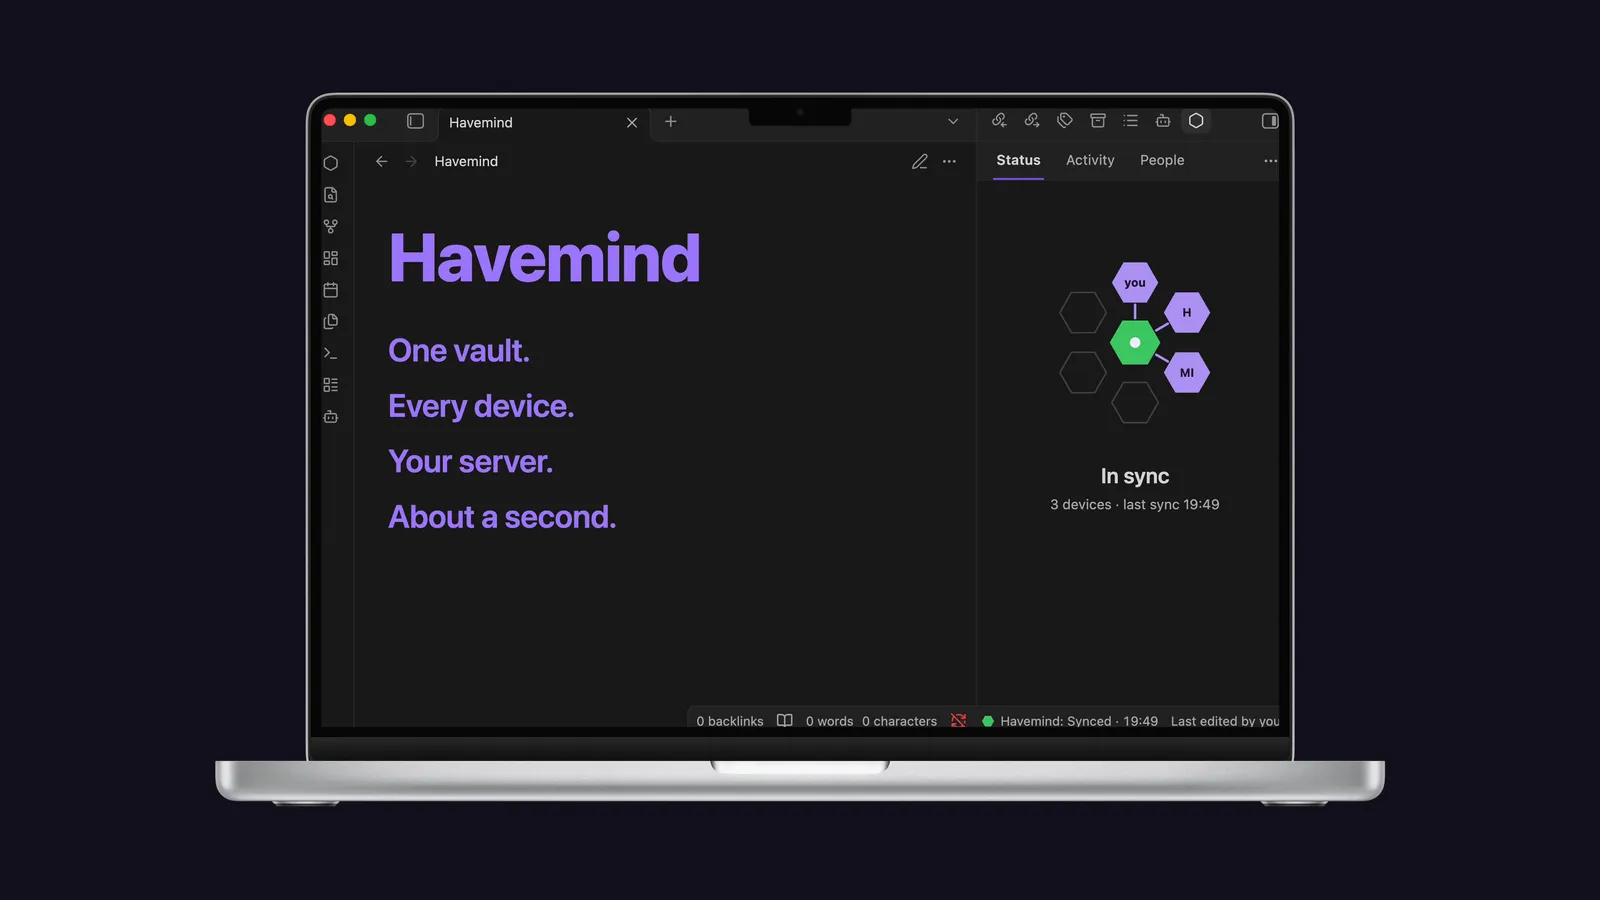Image resolution: width=1600 pixels, height=900 pixels.
Task: Open the archive box panel icon
Action: pyautogui.click(x=1098, y=121)
